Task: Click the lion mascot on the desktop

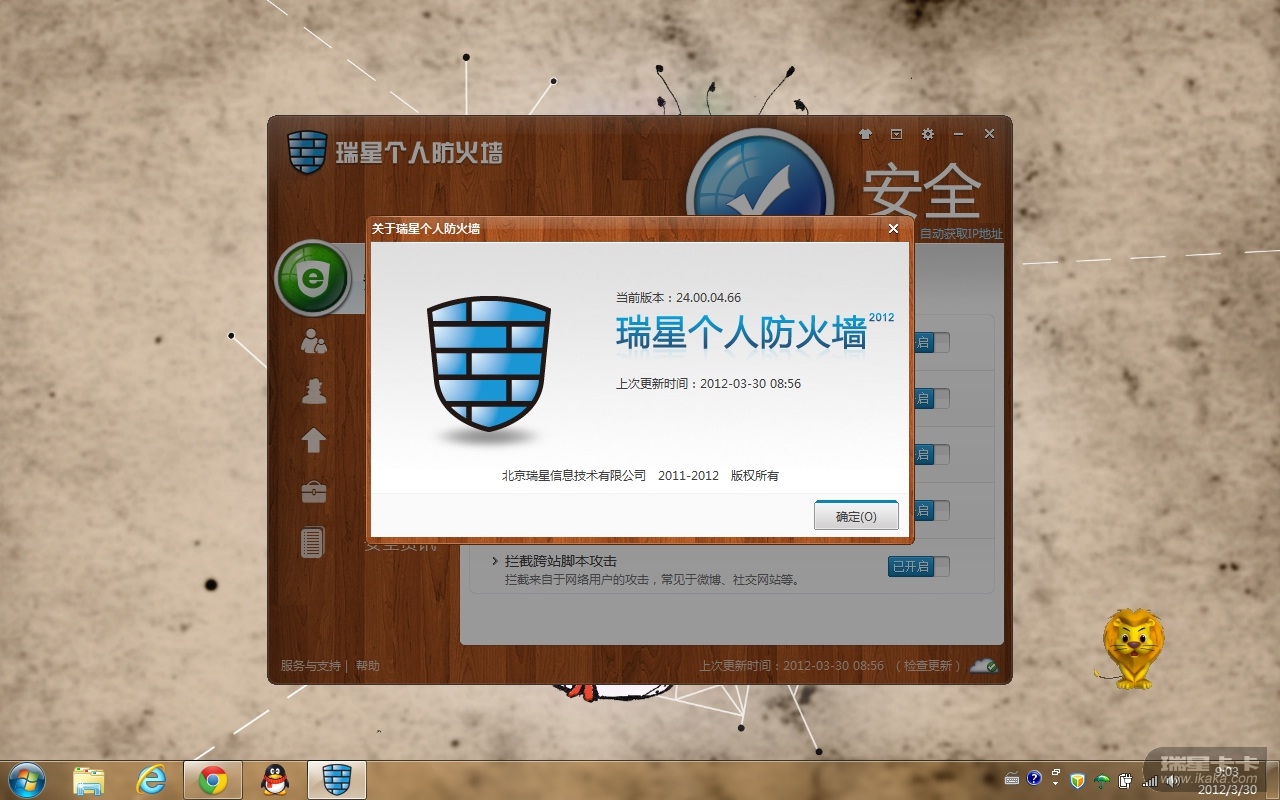Action: tap(1130, 648)
